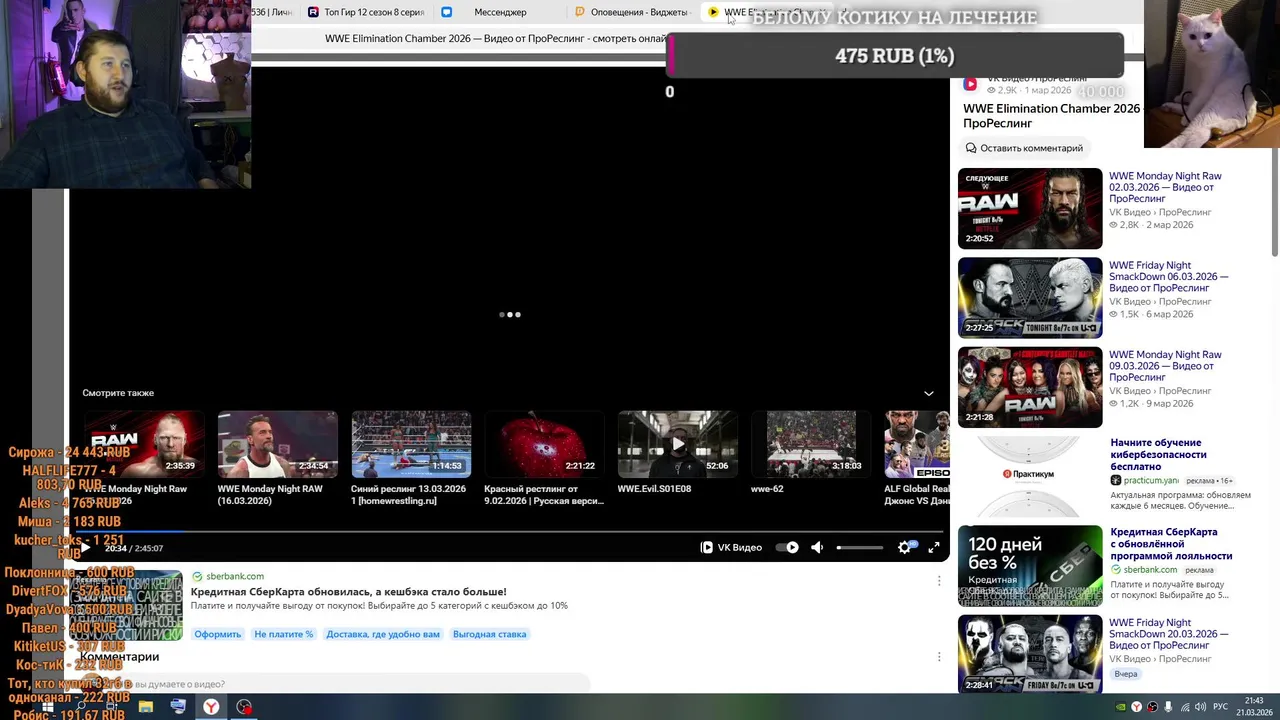Image resolution: width=1280 pixels, height=720 pixels.
Task: Open the wwe-62 suggested video
Action: pyautogui.click(x=811, y=444)
